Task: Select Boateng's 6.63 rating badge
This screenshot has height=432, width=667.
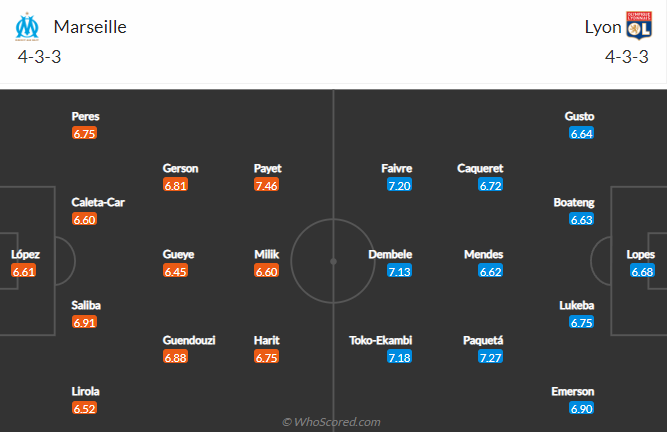Action: (x=581, y=220)
